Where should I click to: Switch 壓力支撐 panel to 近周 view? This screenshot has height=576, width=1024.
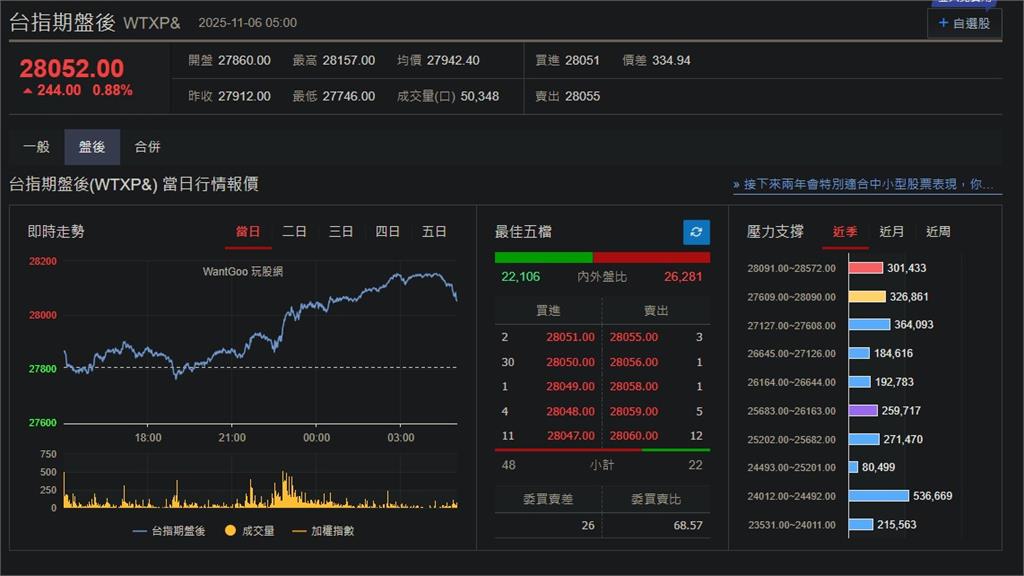pyautogui.click(x=940, y=231)
